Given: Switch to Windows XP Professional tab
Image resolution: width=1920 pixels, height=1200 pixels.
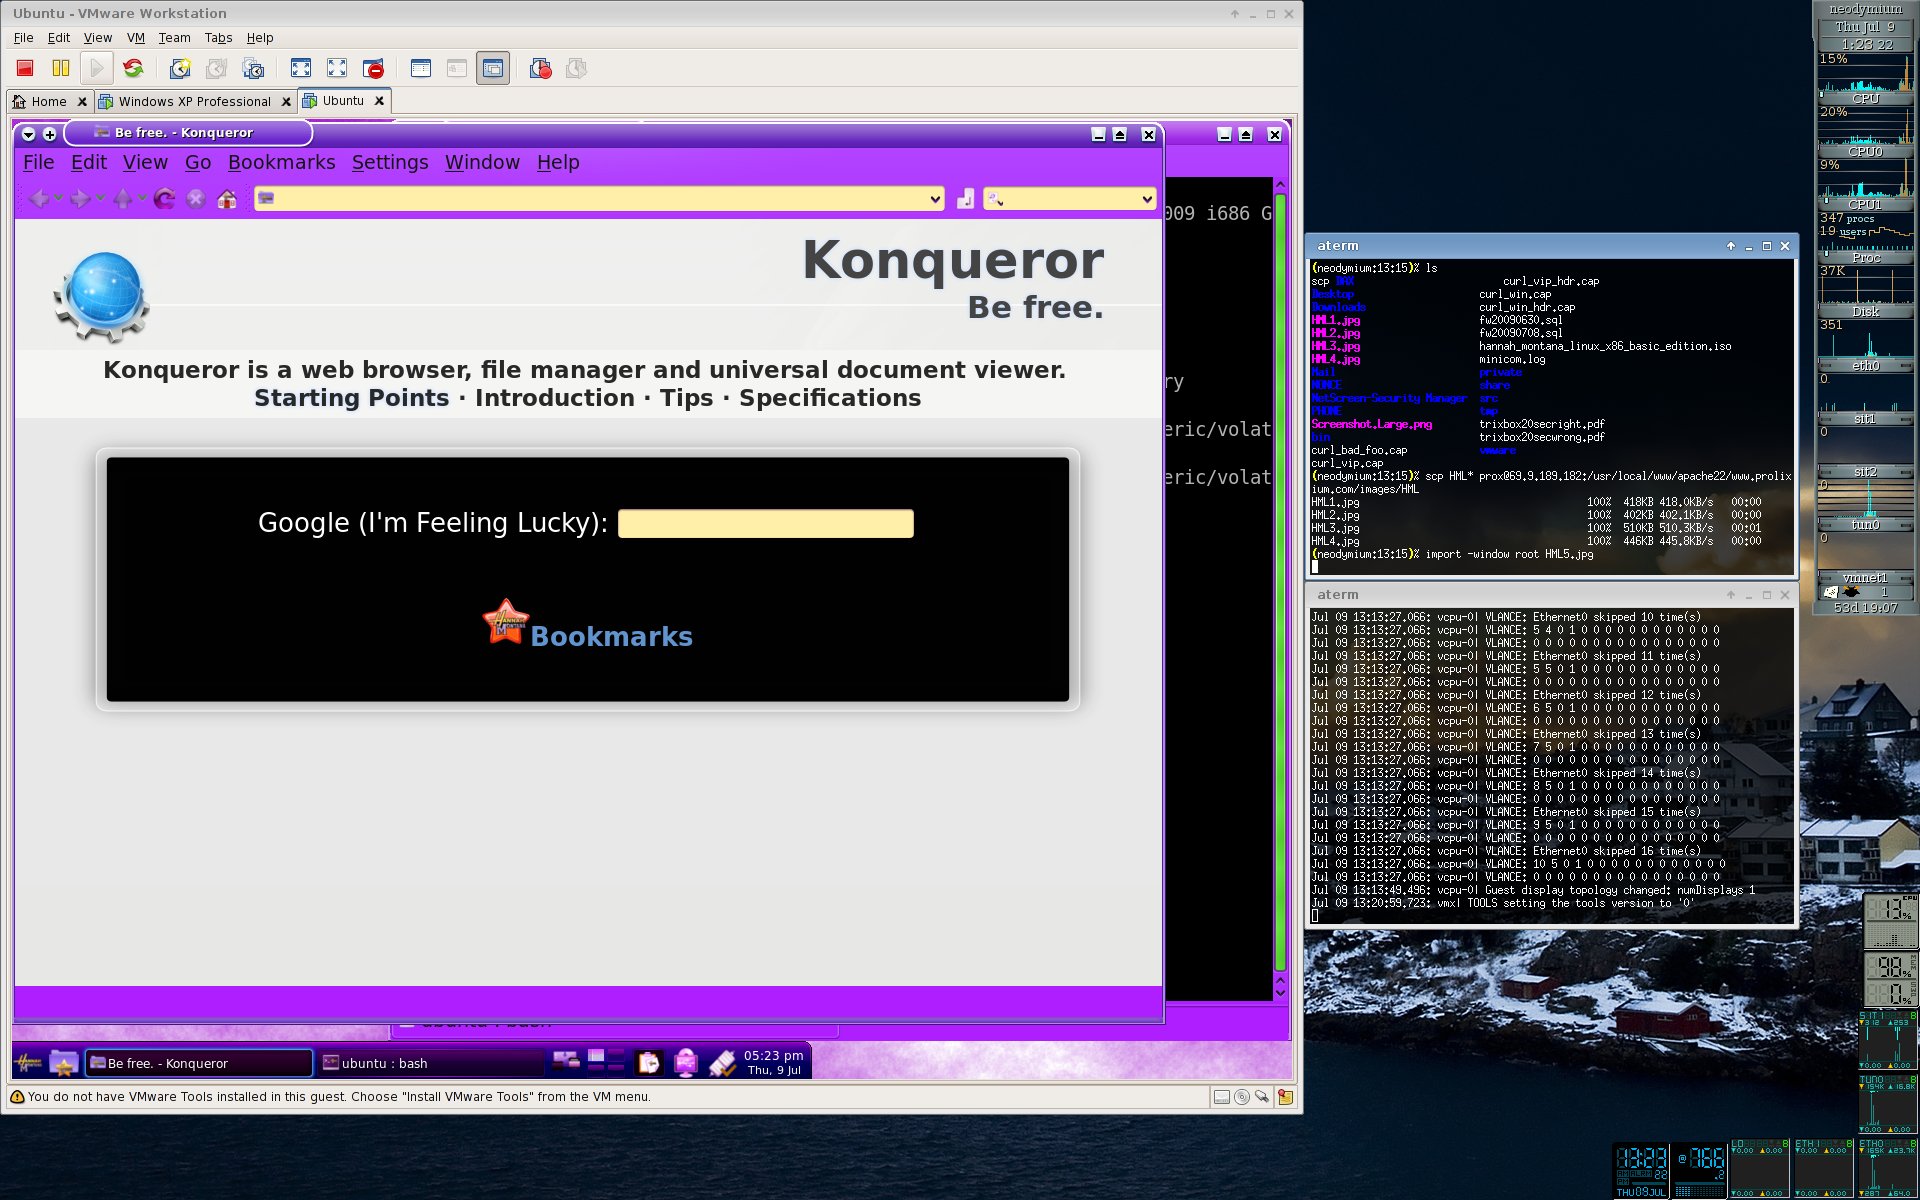Looking at the screenshot, I should coord(194,101).
